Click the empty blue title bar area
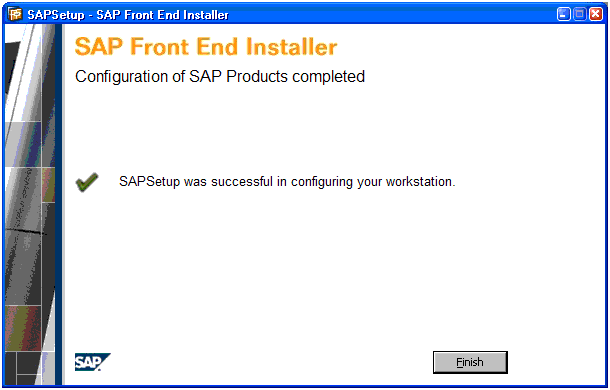 tap(389, 15)
